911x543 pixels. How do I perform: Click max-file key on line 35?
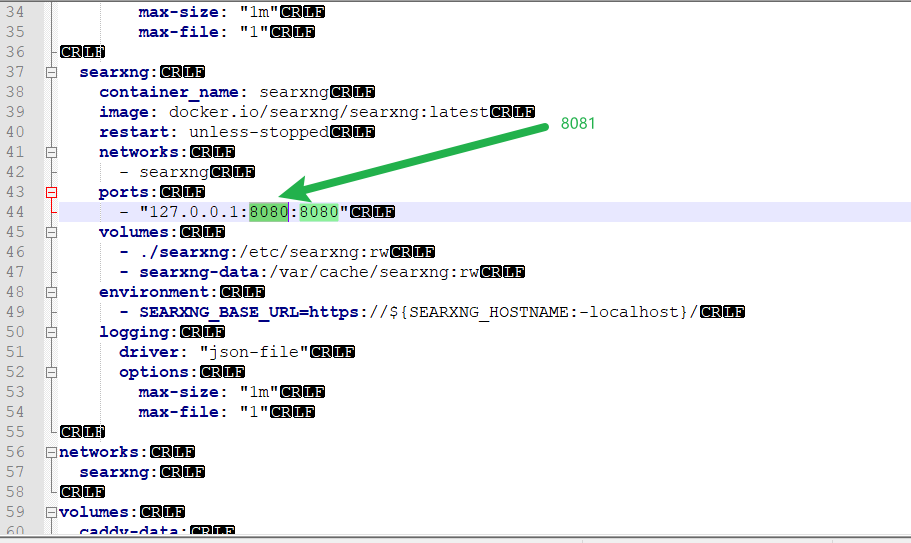coord(179,32)
